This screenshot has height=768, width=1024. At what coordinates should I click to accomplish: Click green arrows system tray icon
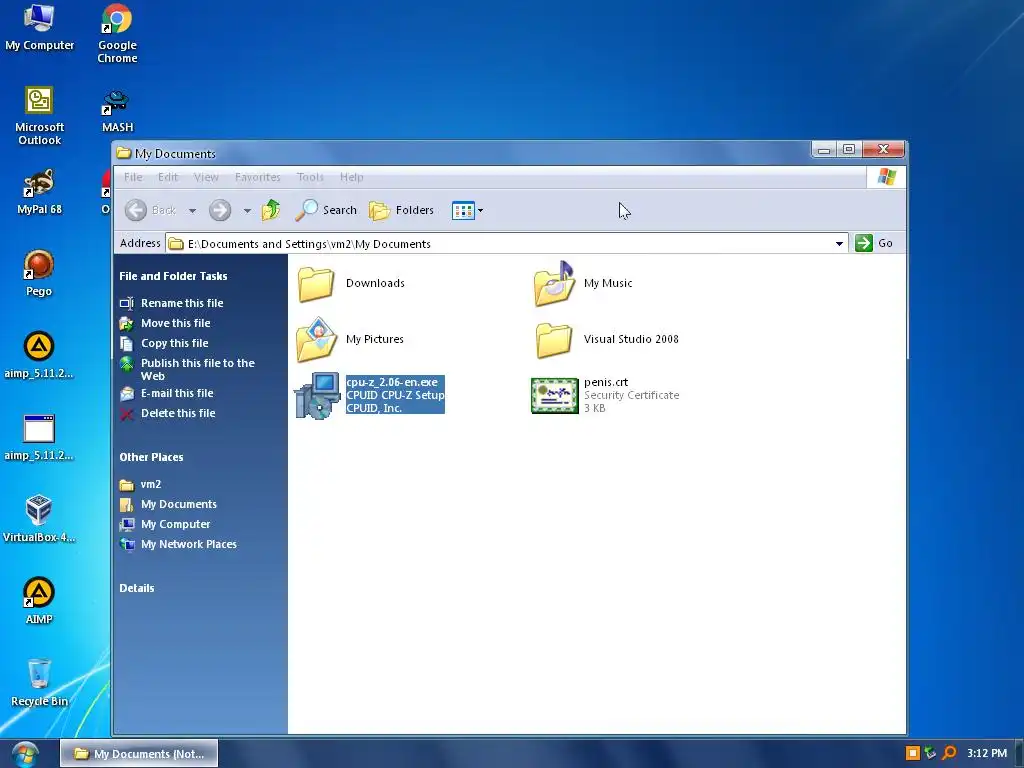click(931, 754)
